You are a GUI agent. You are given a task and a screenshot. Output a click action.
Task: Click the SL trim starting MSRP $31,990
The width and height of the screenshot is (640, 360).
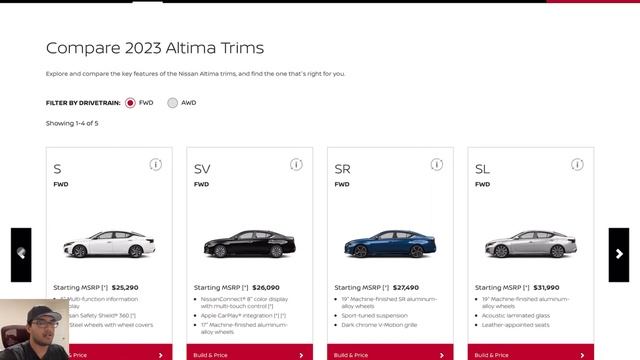tap(517, 288)
